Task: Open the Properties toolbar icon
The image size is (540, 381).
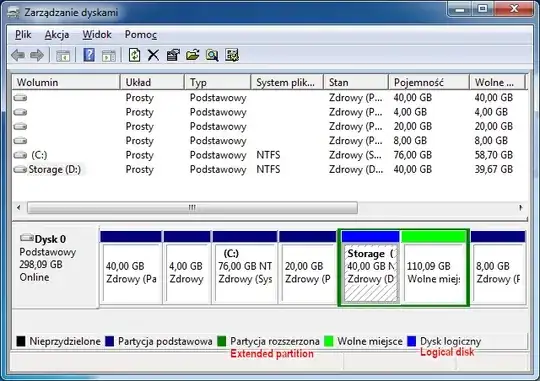Action: [173, 55]
